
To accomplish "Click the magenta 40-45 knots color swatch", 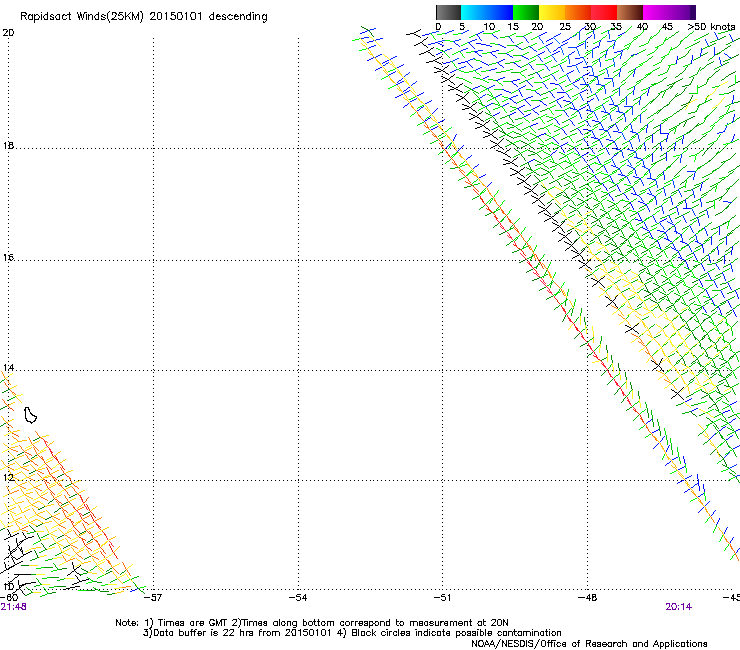I will [656, 12].
